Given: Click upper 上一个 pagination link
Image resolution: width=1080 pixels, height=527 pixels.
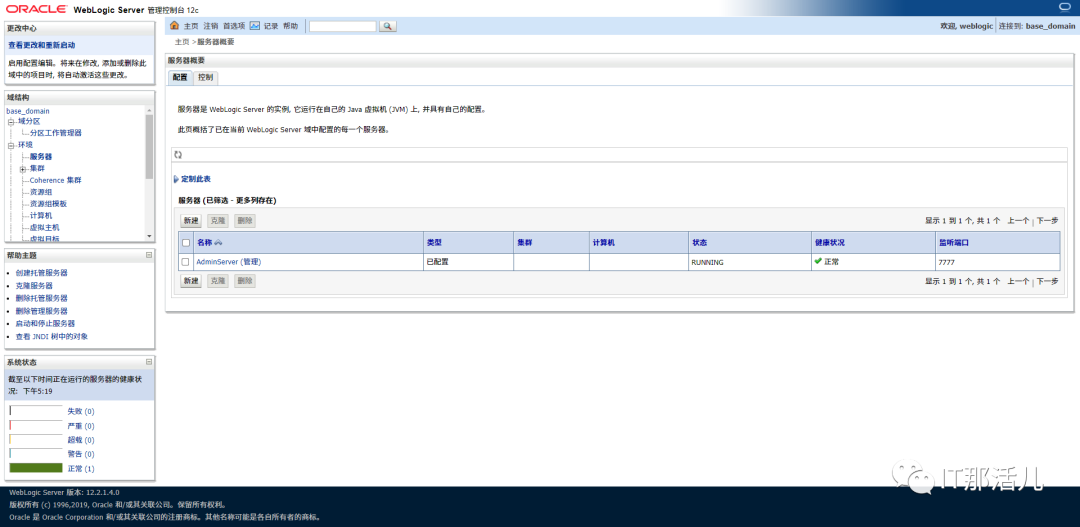Looking at the screenshot, I should [x=1018, y=221].
